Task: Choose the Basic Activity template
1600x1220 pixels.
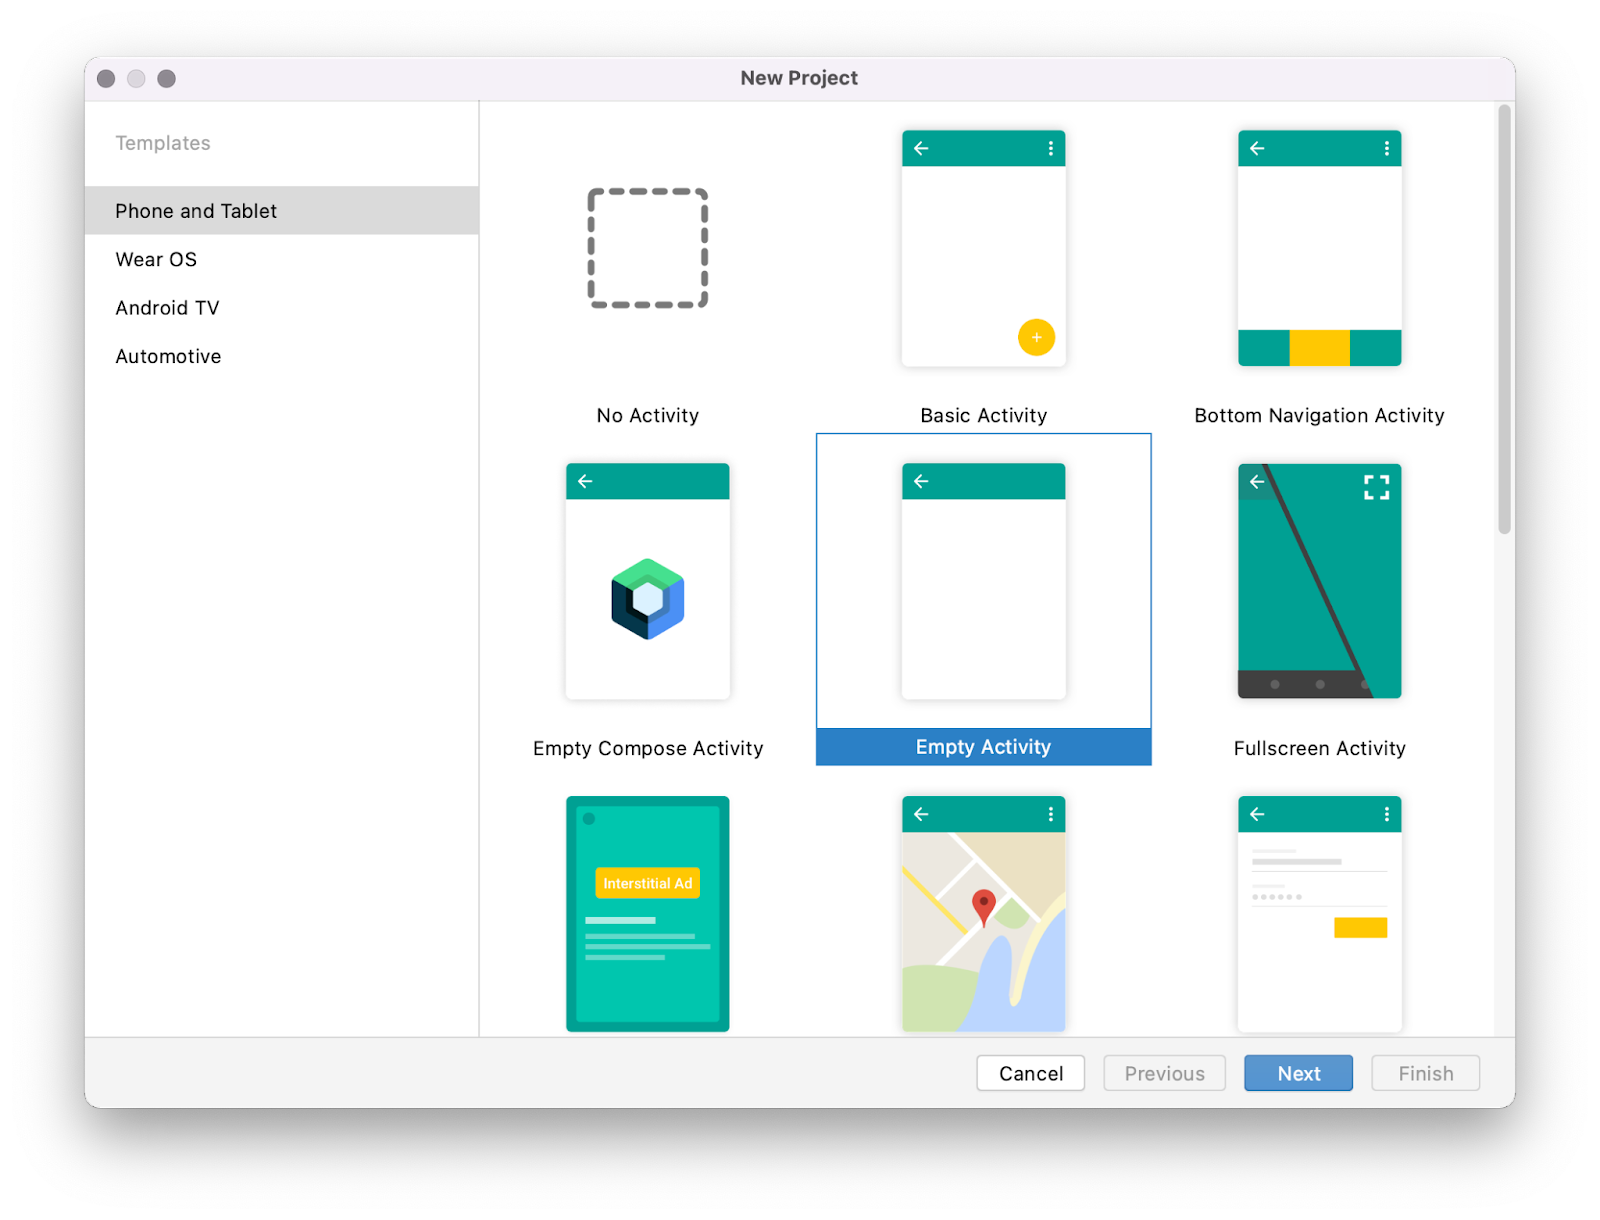Action: click(983, 250)
